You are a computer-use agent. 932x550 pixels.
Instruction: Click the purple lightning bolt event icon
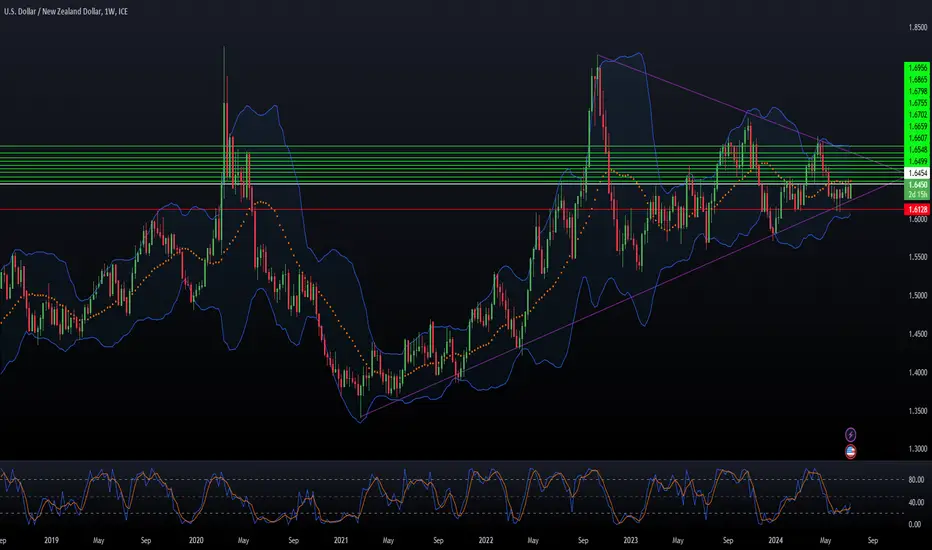tap(851, 435)
